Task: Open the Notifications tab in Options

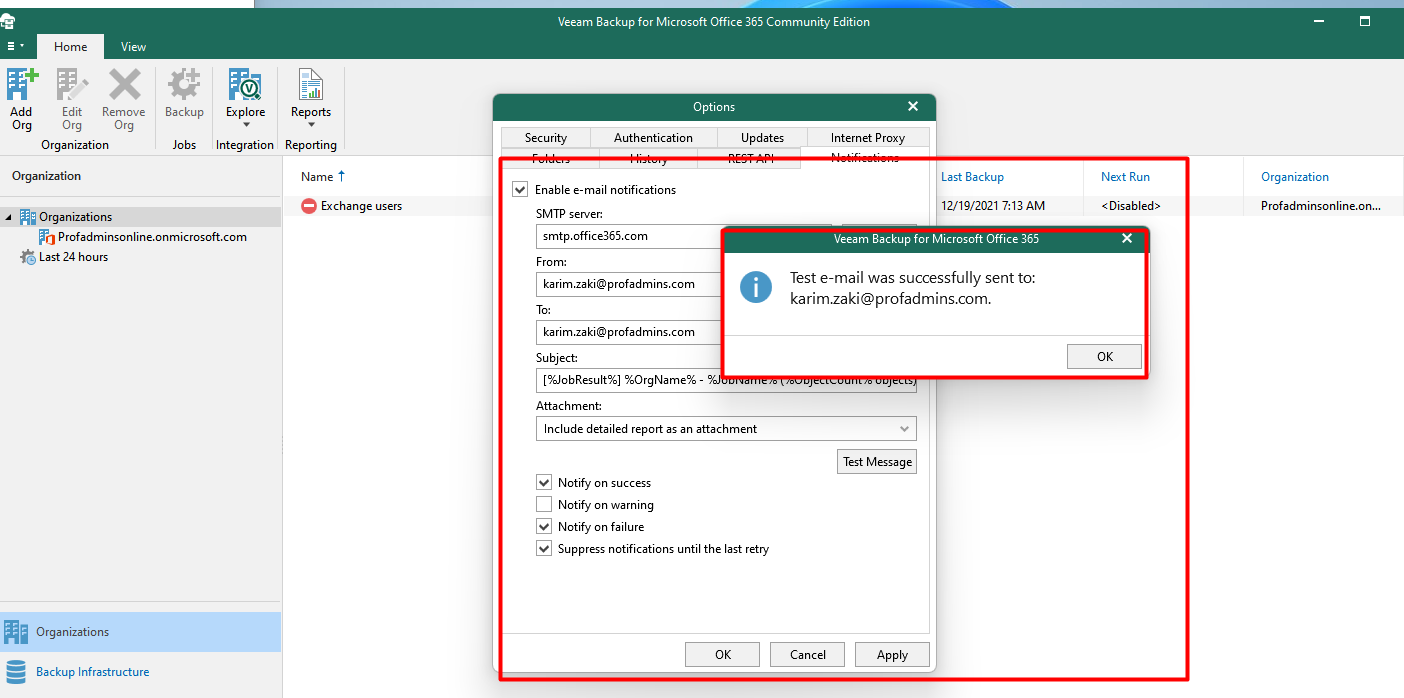Action: pos(865,158)
